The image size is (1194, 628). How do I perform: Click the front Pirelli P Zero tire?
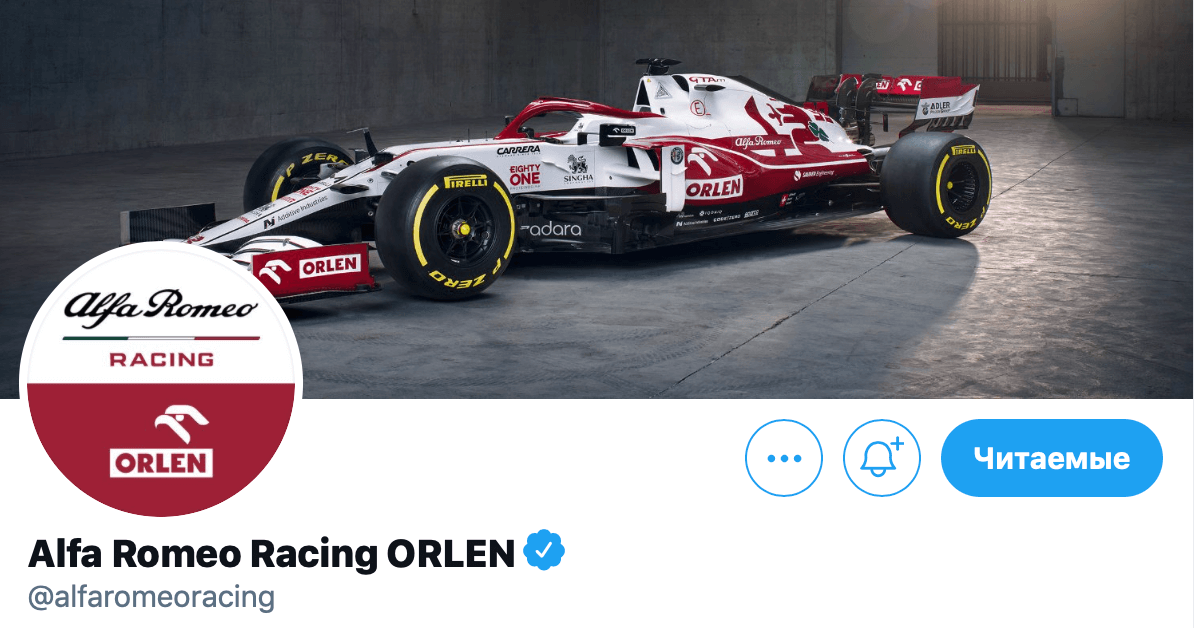446,228
